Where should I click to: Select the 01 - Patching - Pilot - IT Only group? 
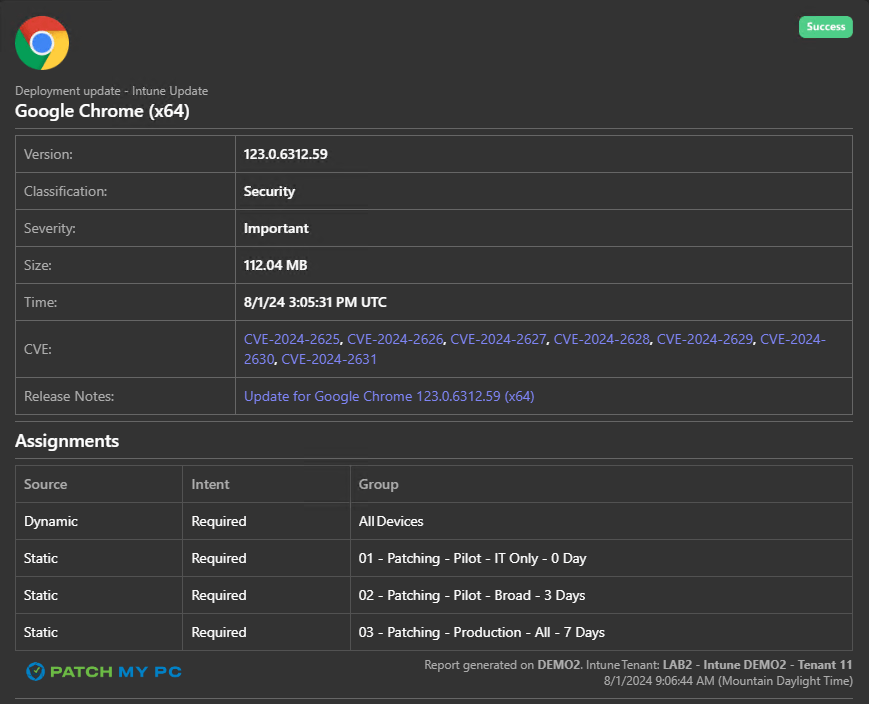(x=472, y=558)
